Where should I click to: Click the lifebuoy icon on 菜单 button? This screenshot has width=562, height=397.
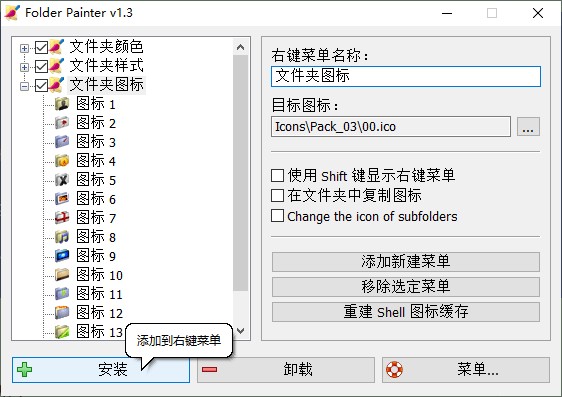(394, 370)
